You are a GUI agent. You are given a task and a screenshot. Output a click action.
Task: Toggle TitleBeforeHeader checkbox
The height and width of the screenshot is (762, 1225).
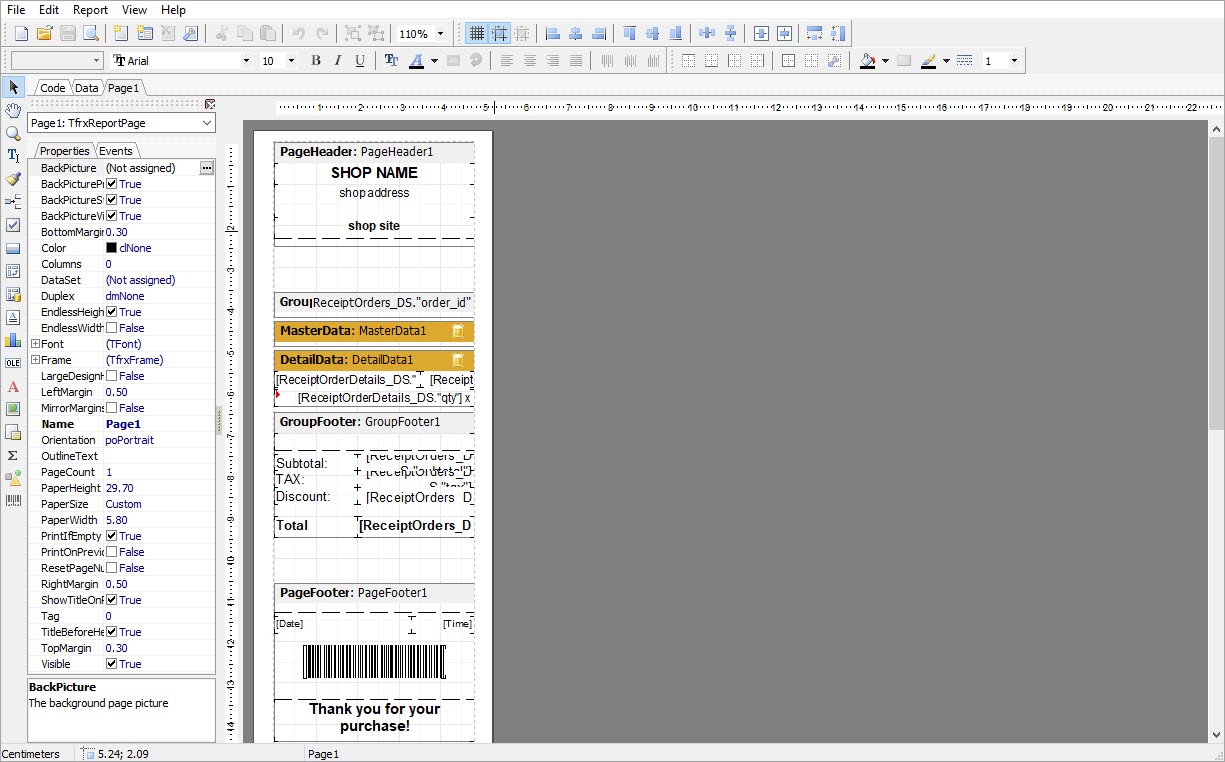pyautogui.click(x=112, y=632)
